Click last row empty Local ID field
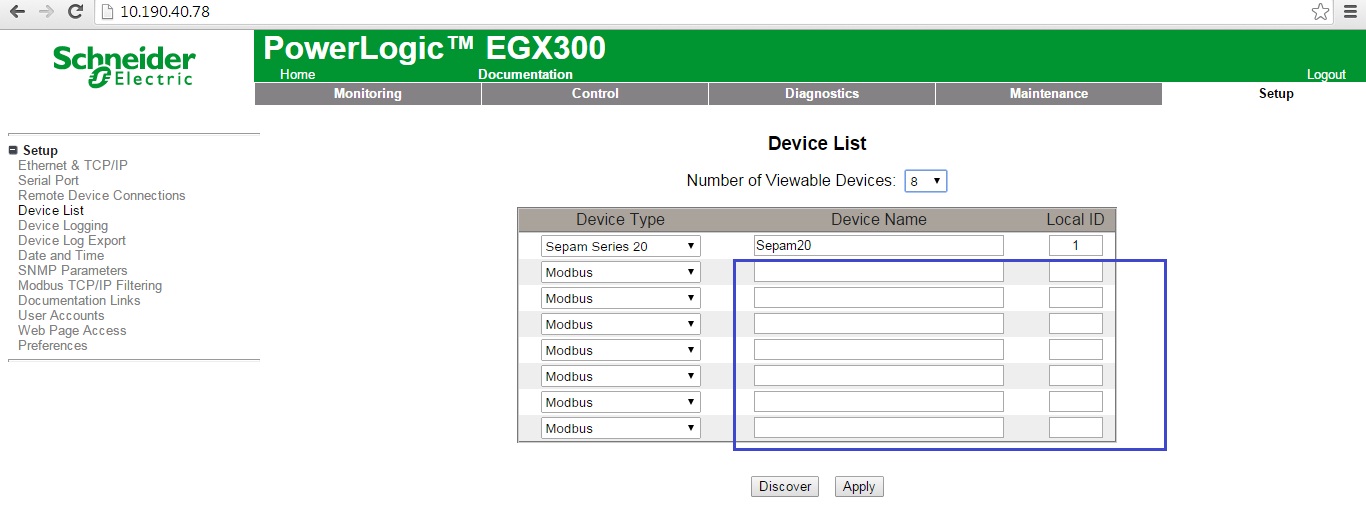Image resolution: width=1366 pixels, height=514 pixels. (1076, 428)
